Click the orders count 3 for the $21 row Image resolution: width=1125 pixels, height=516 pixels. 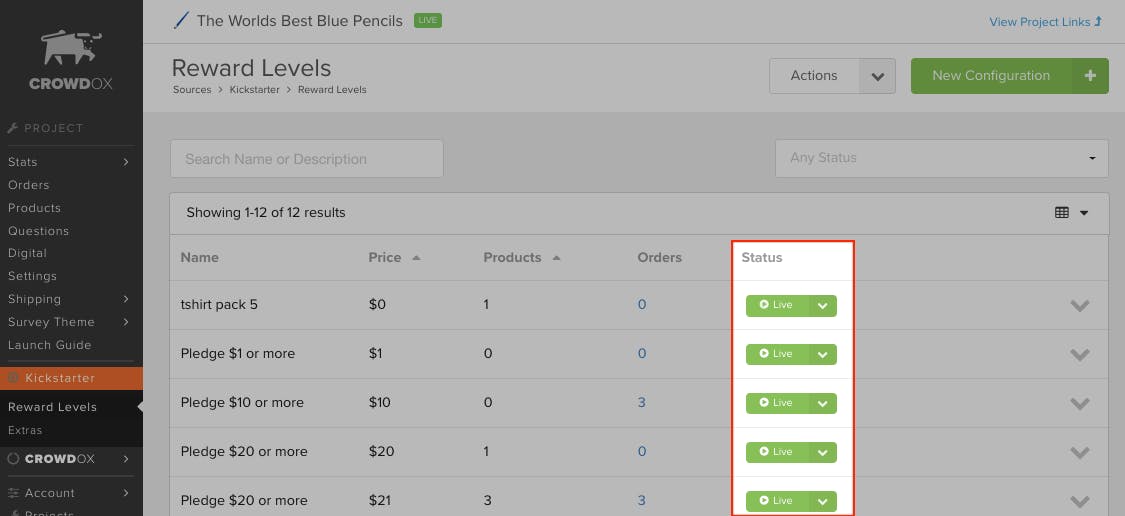(642, 500)
